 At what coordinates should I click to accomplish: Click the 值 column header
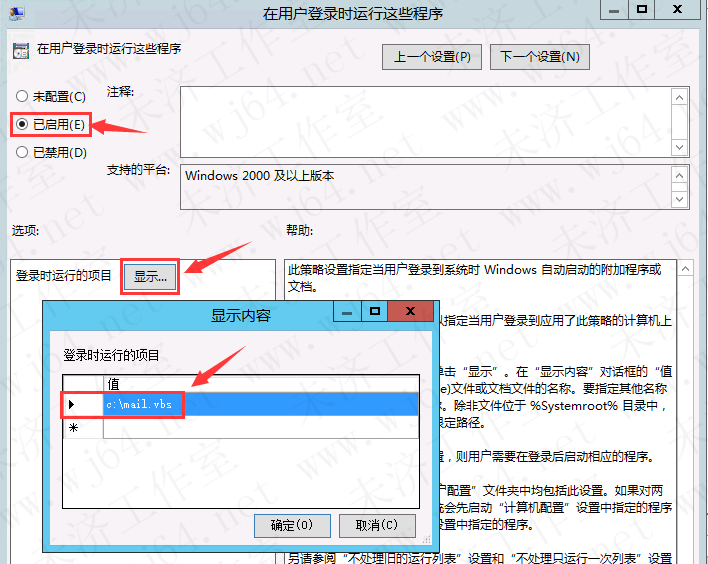coord(261,384)
